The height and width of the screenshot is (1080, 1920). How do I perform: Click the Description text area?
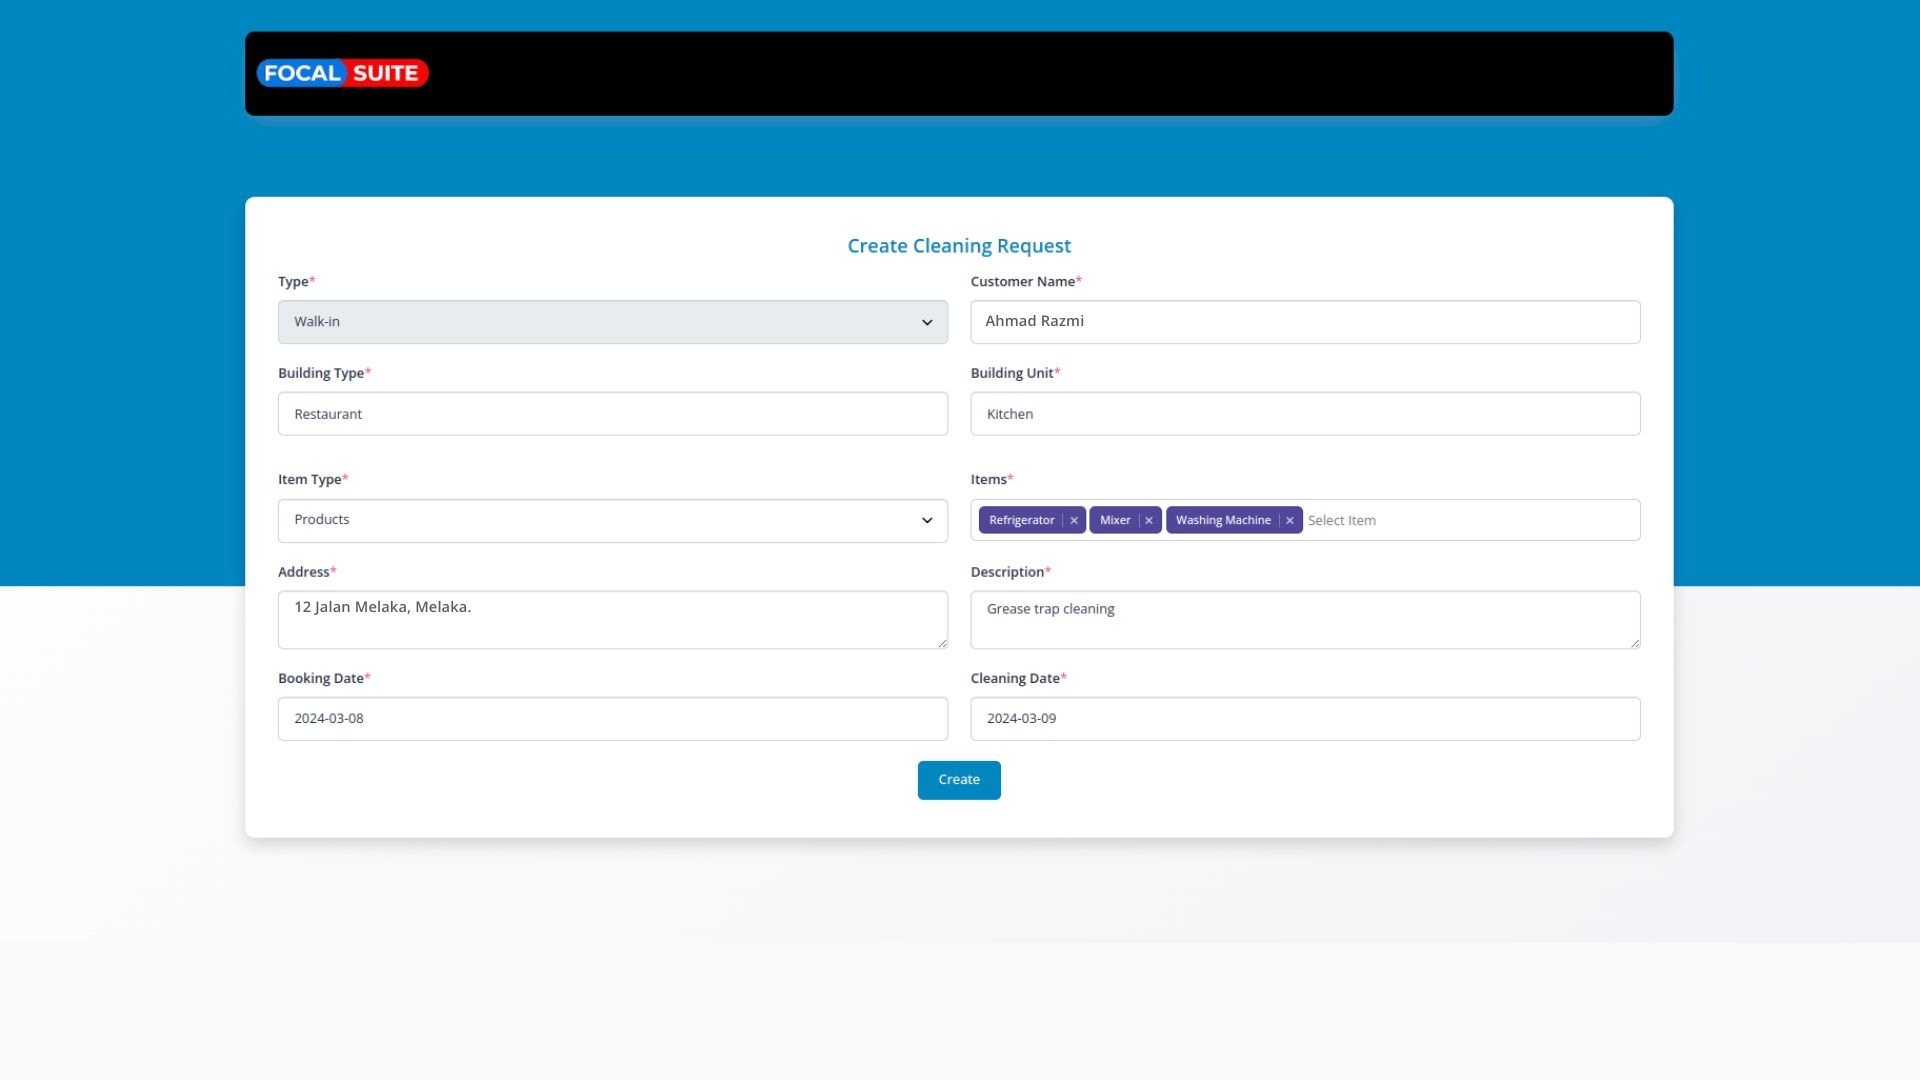point(1304,620)
